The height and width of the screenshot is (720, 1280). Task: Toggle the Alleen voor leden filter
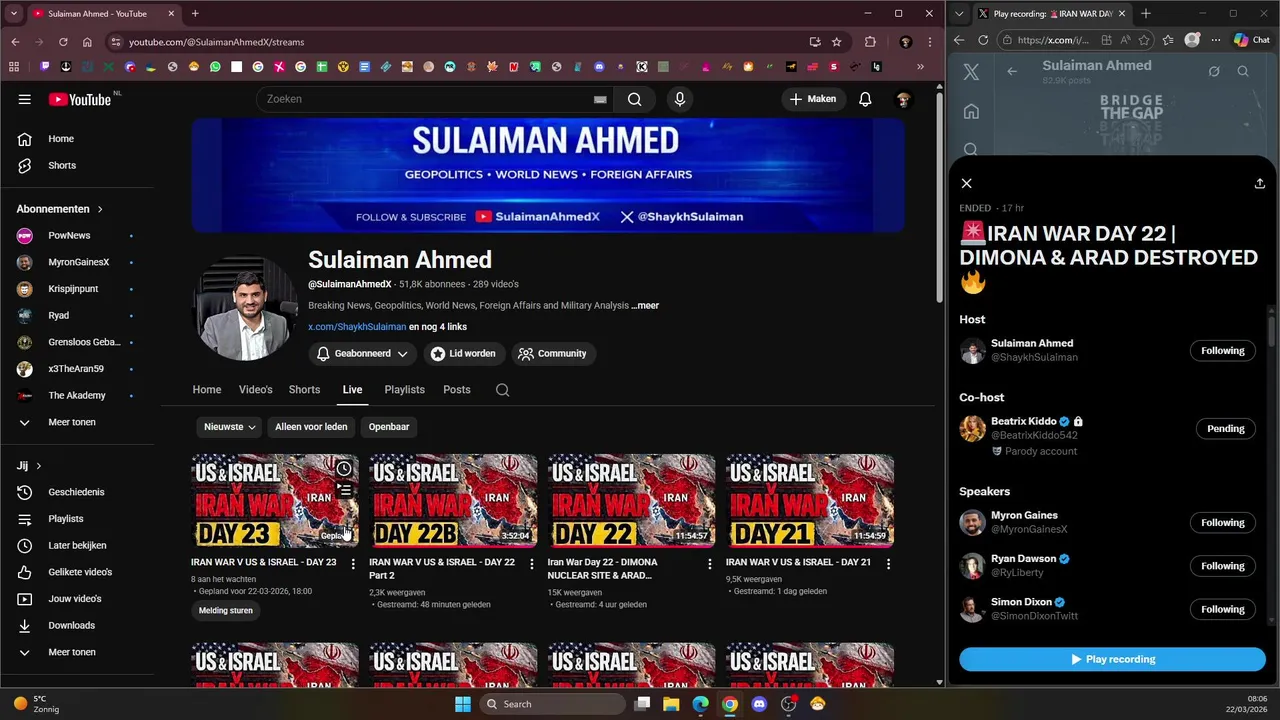311,427
